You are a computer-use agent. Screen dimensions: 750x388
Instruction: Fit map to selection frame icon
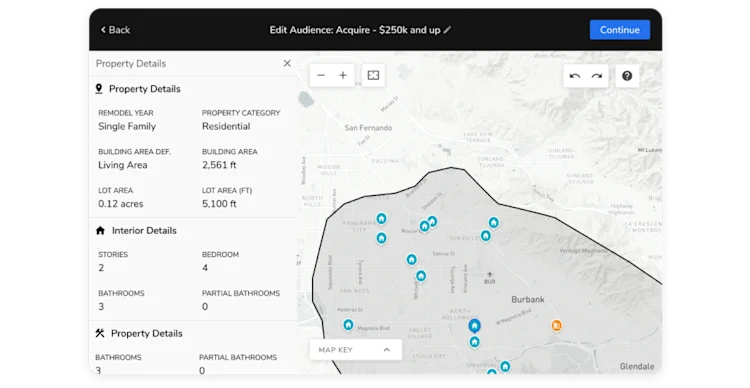click(373, 75)
